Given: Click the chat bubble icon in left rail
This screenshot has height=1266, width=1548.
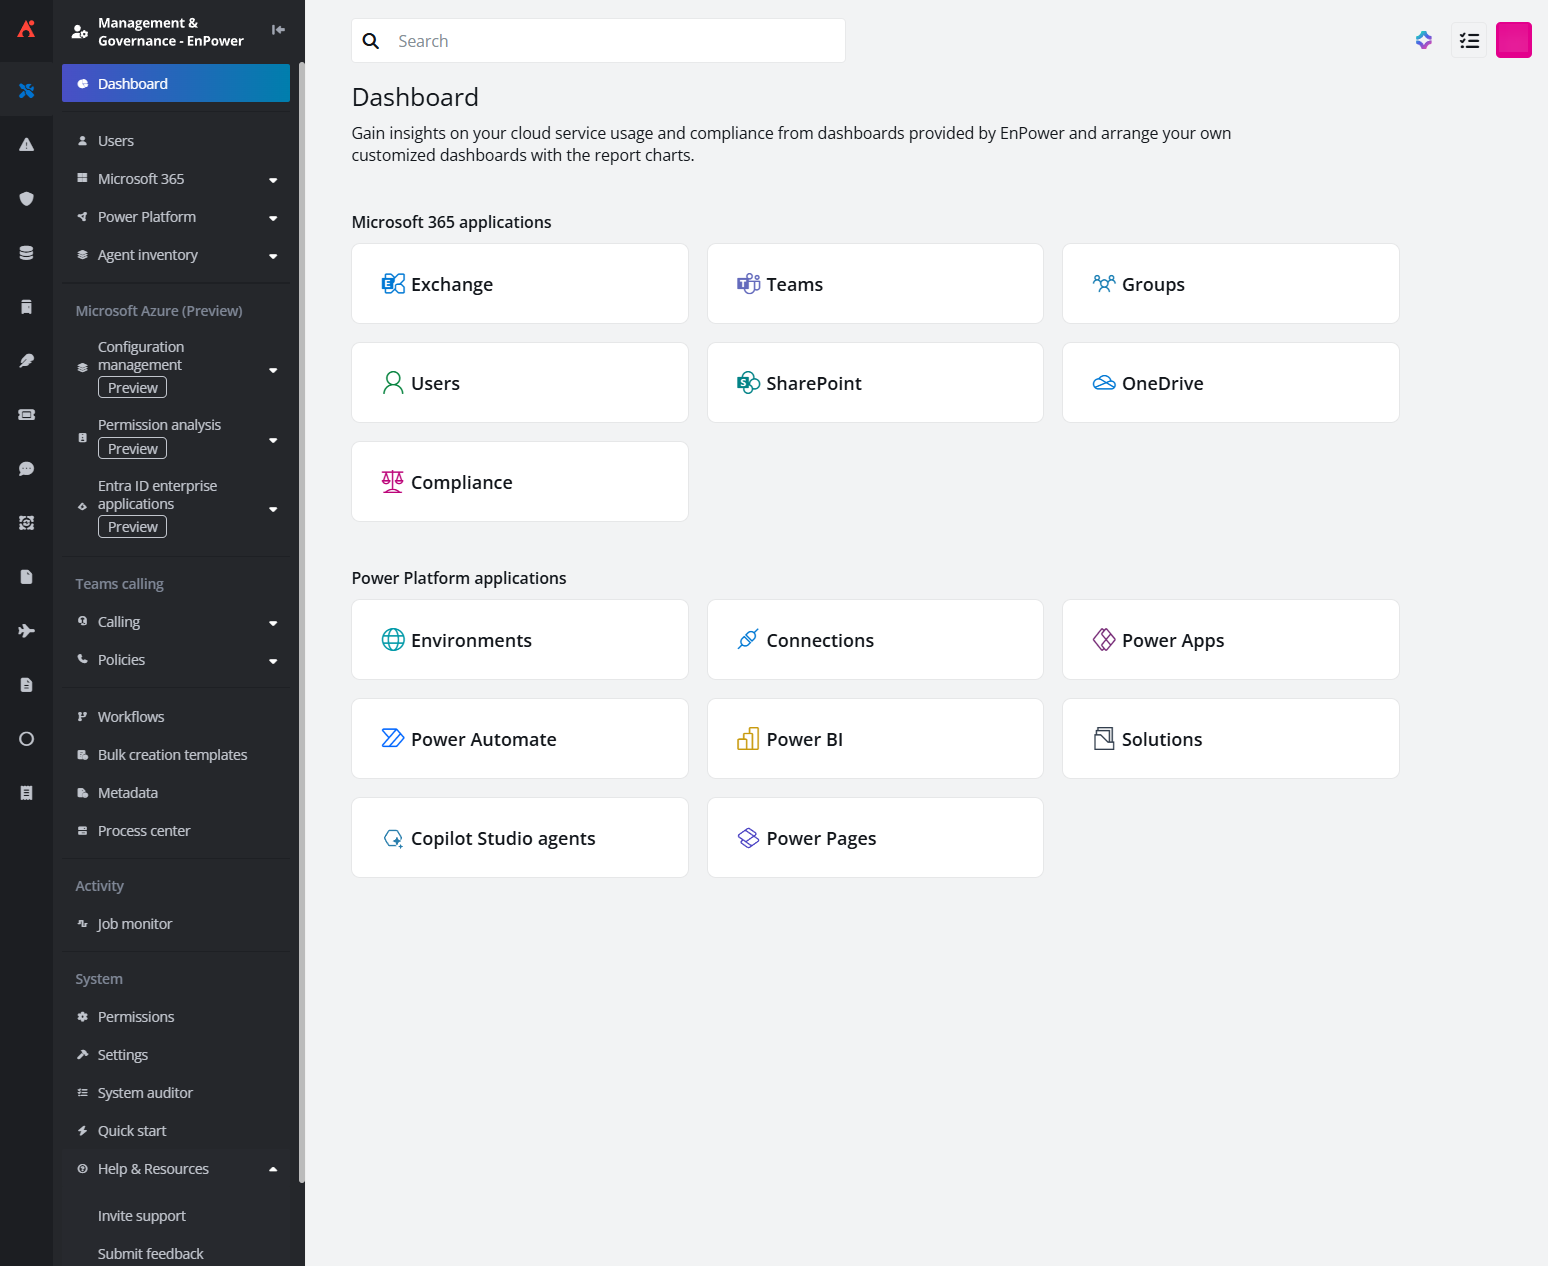Looking at the screenshot, I should pos(27,469).
